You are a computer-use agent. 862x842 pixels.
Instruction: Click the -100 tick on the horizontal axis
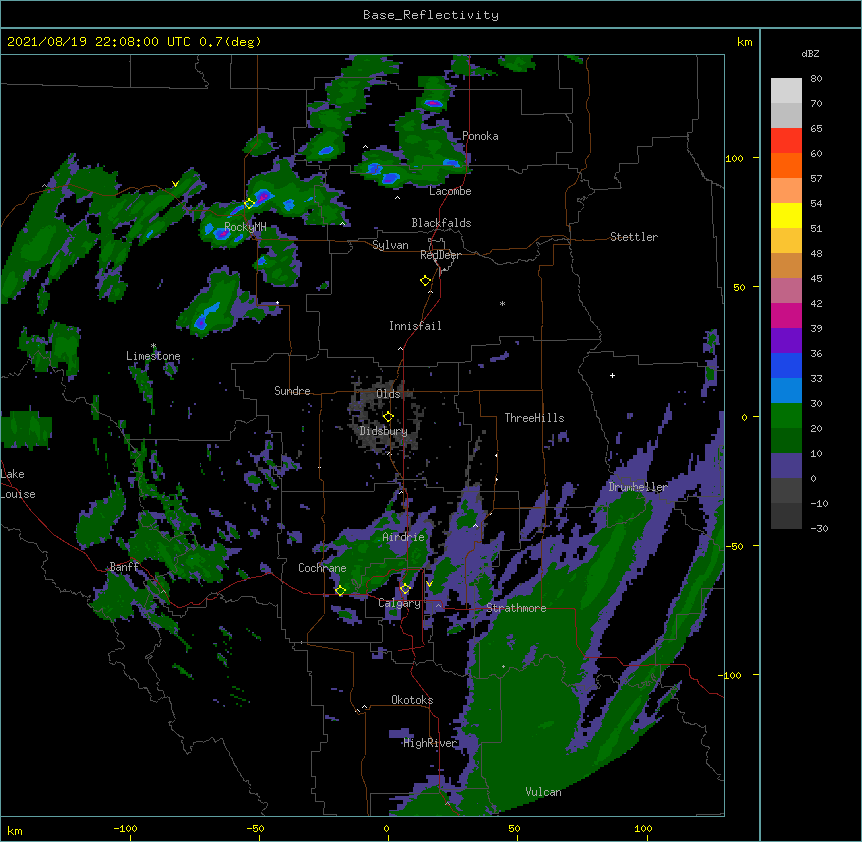[x=125, y=828]
